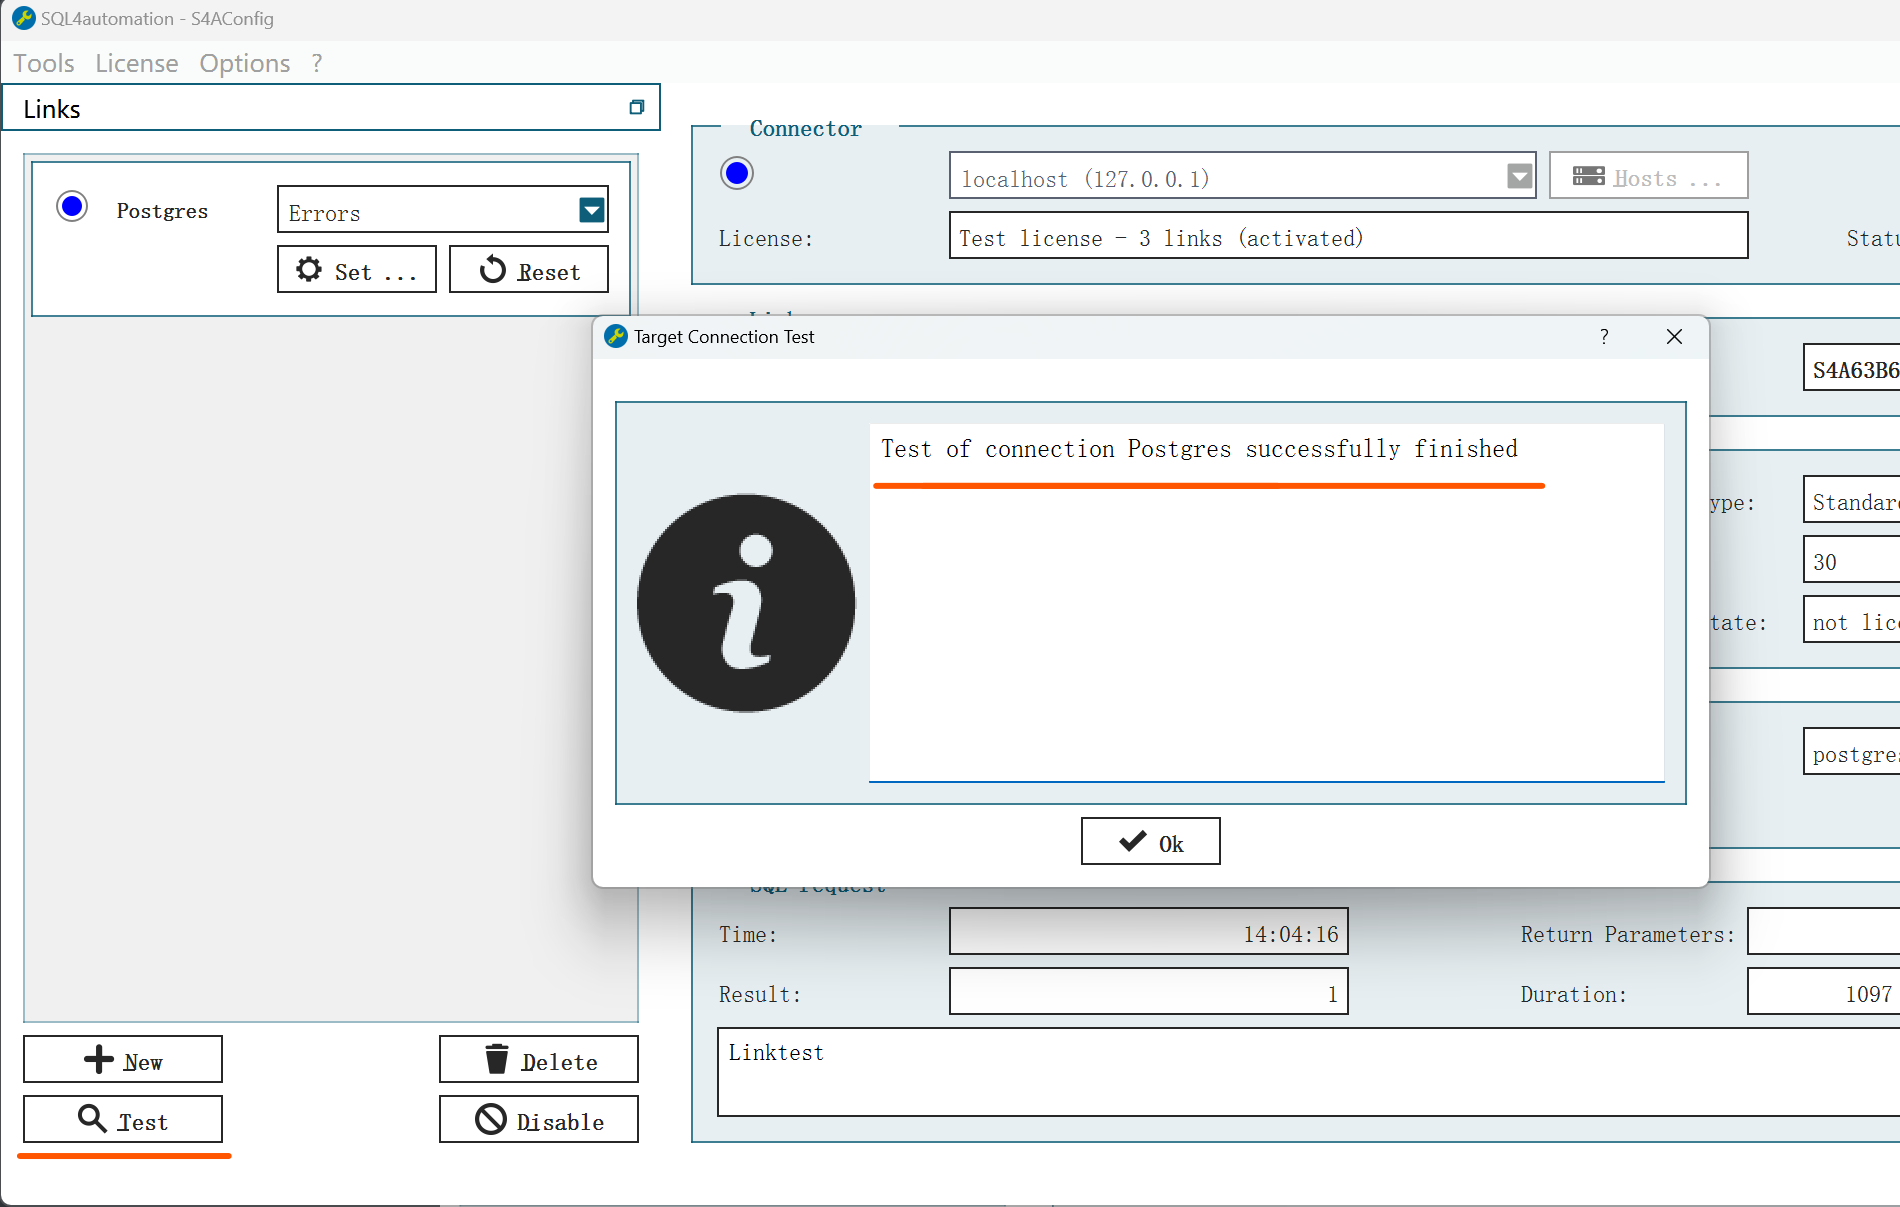Click the Postgres link label
Screen dimensions: 1900x1207
tap(162, 210)
